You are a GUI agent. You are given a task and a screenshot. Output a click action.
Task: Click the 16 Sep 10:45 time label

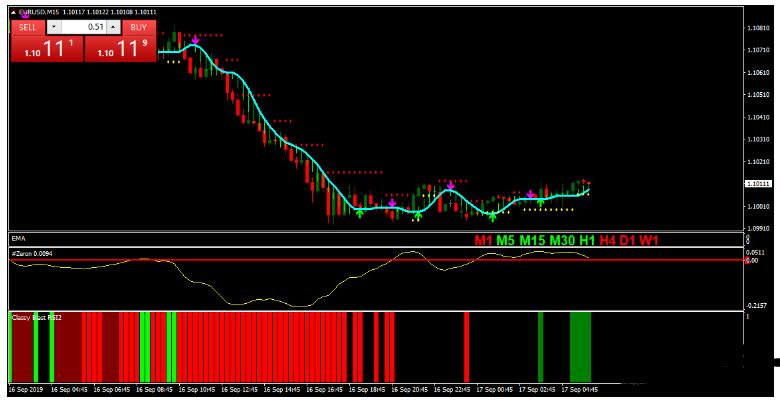click(198, 390)
